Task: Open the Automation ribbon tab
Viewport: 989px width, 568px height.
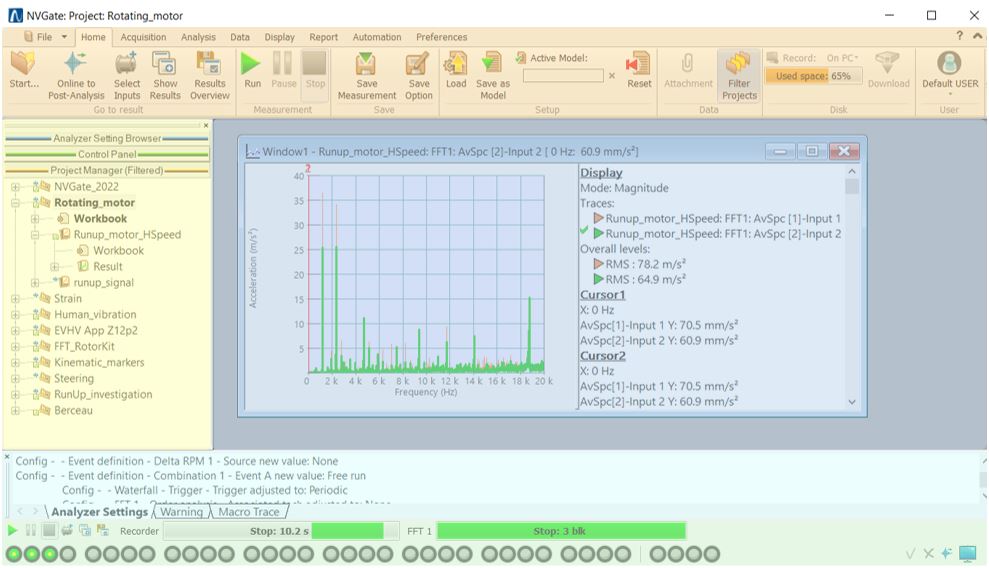Action: [x=377, y=37]
